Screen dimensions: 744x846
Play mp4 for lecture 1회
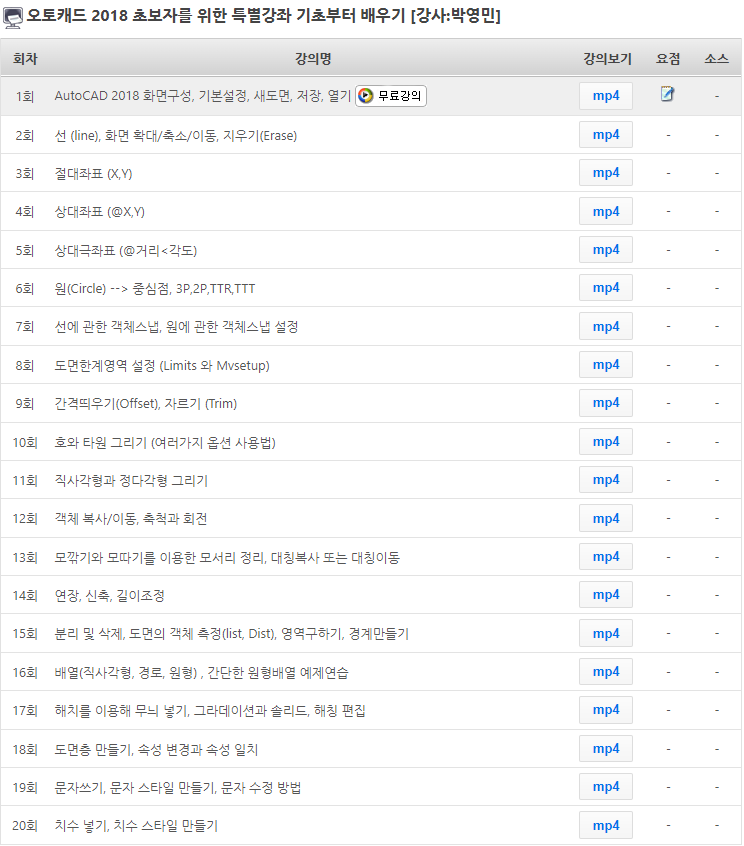(606, 96)
